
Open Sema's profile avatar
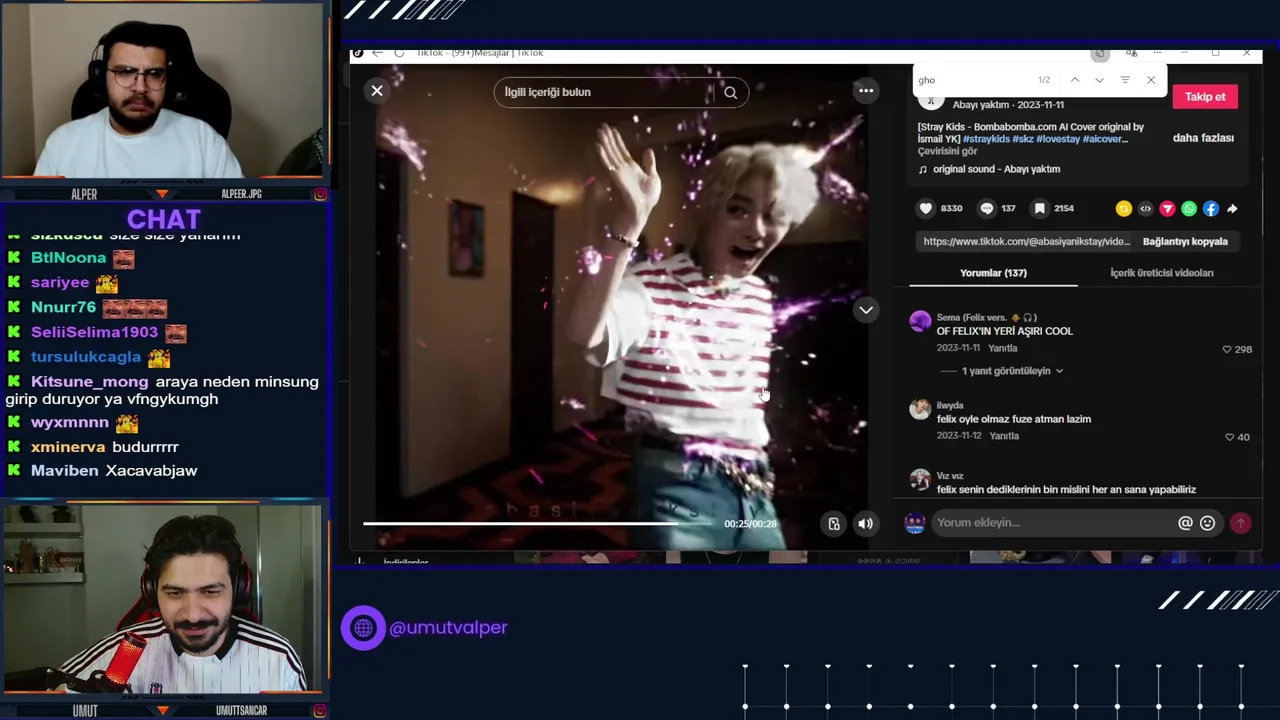(920, 321)
